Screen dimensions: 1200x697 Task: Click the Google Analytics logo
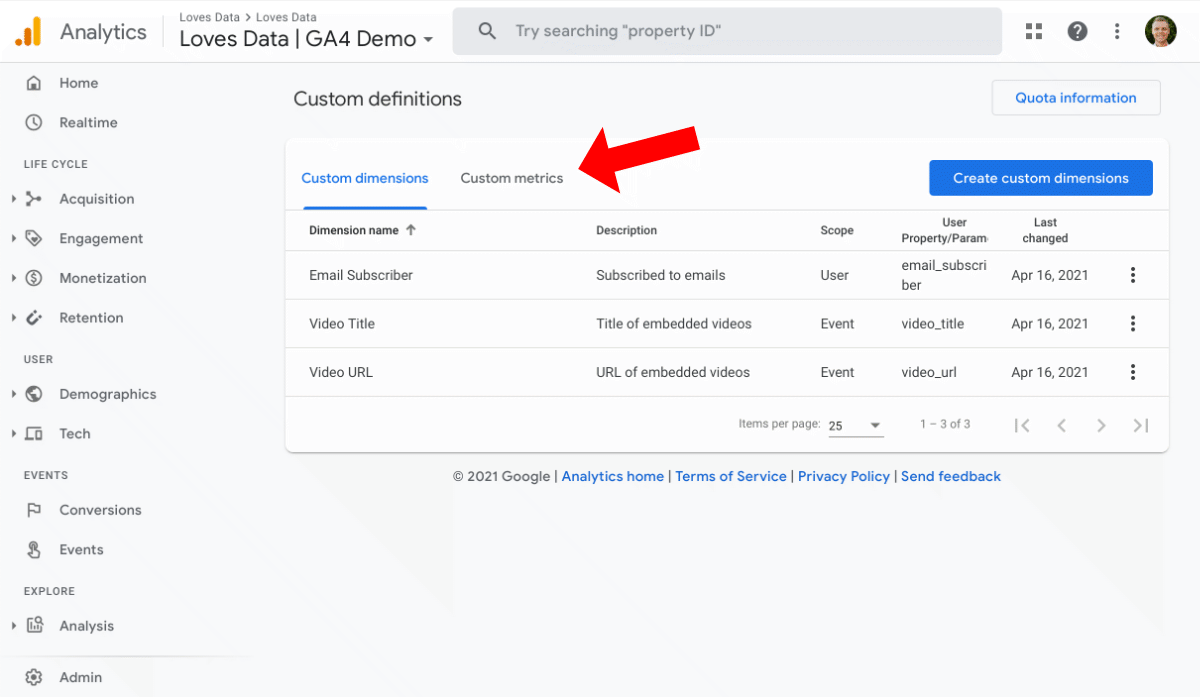[x=27, y=31]
